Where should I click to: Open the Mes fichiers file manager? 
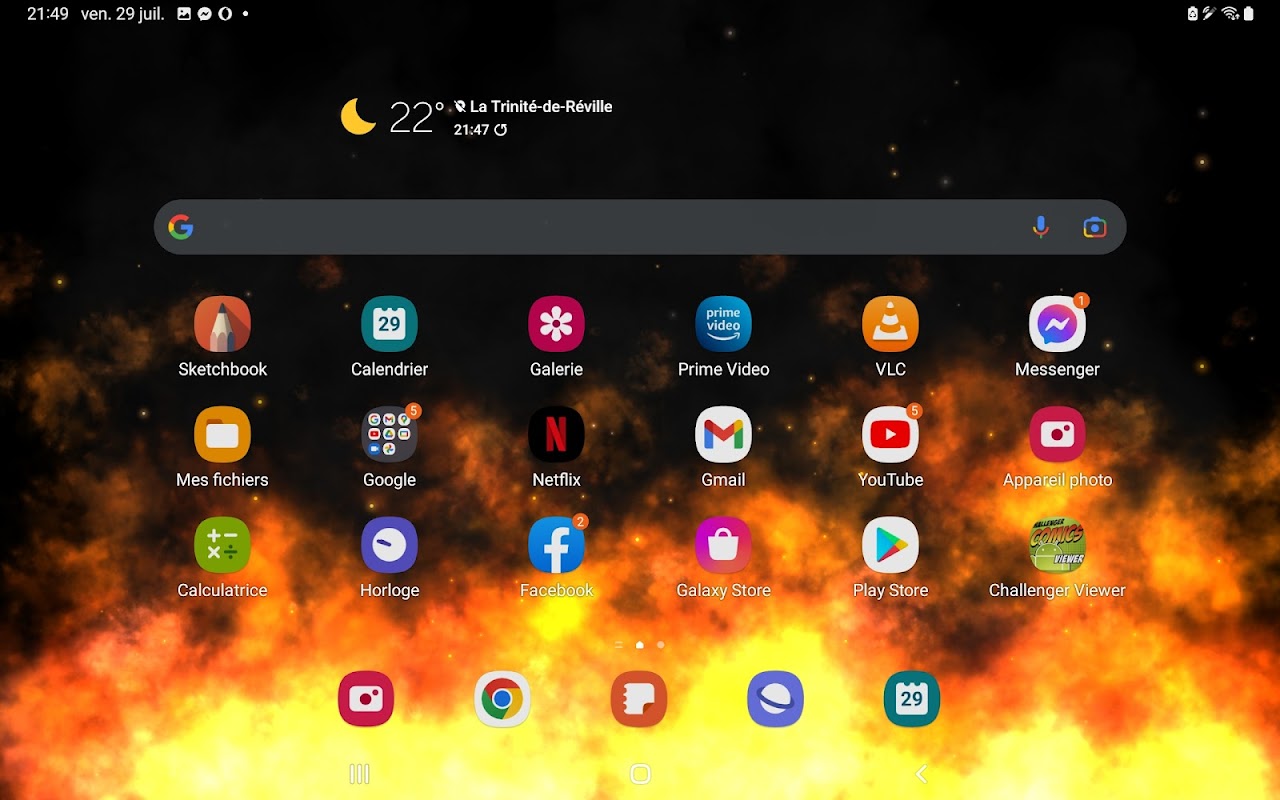tap(222, 435)
